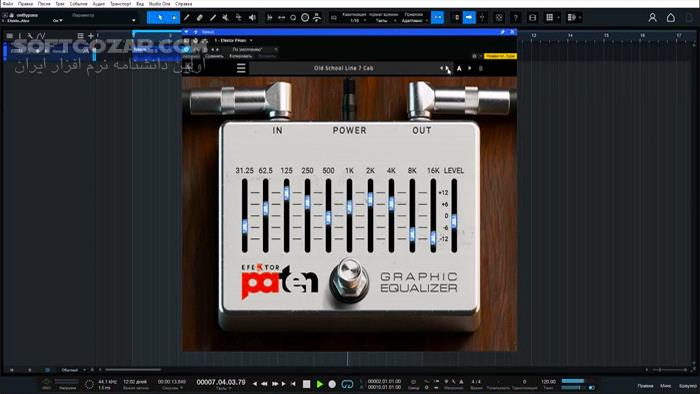Image resolution: width=700 pixels, height=394 pixels.
Task: Select the Mute tool
Action: [x=225, y=17]
